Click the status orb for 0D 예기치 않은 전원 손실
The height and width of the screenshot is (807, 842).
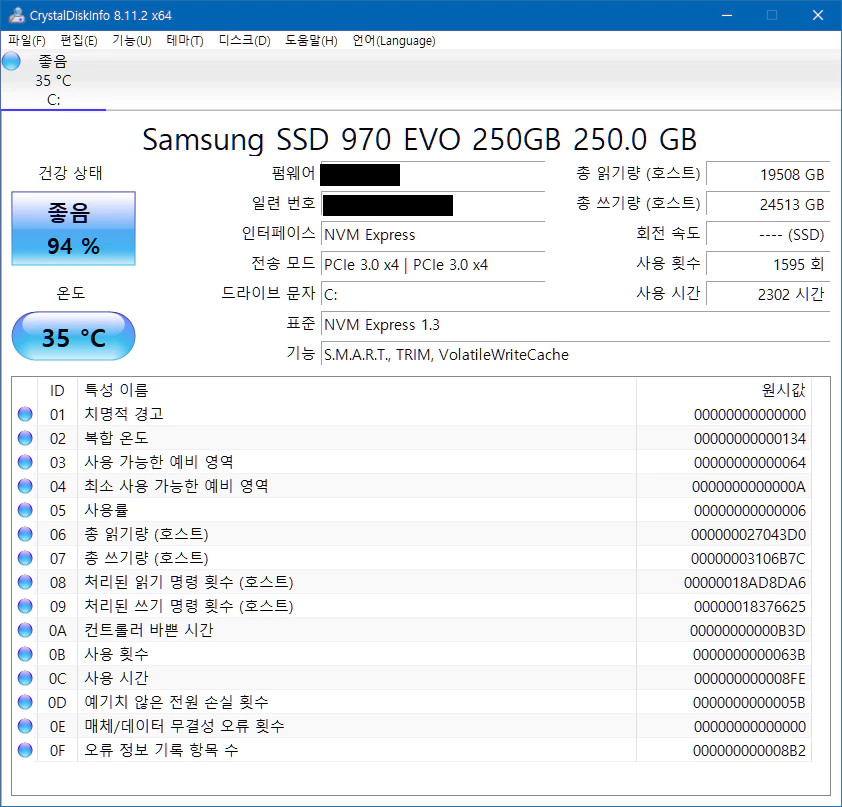pos(25,702)
